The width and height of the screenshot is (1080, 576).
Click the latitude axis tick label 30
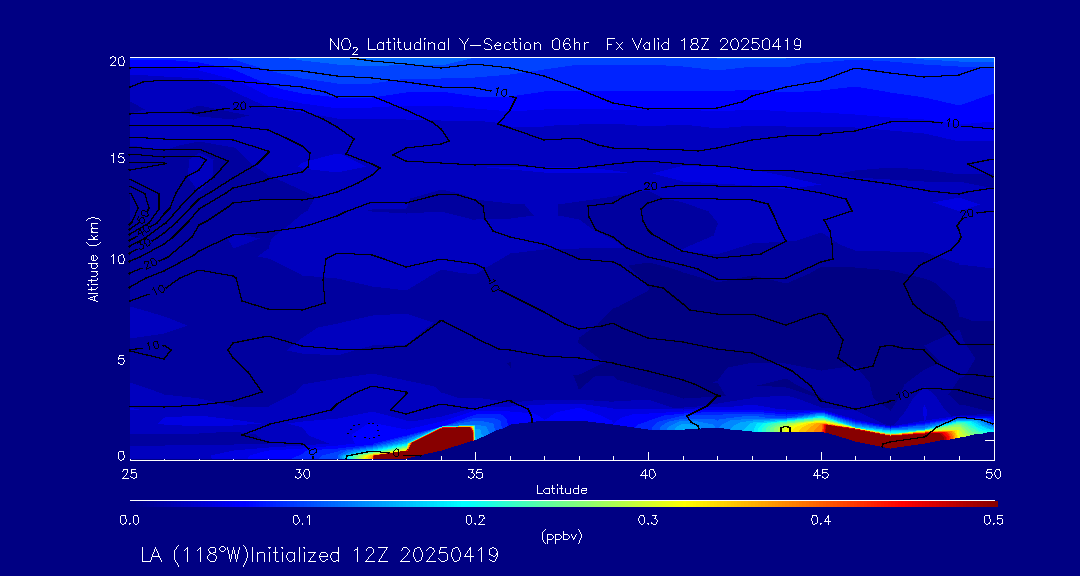click(302, 474)
